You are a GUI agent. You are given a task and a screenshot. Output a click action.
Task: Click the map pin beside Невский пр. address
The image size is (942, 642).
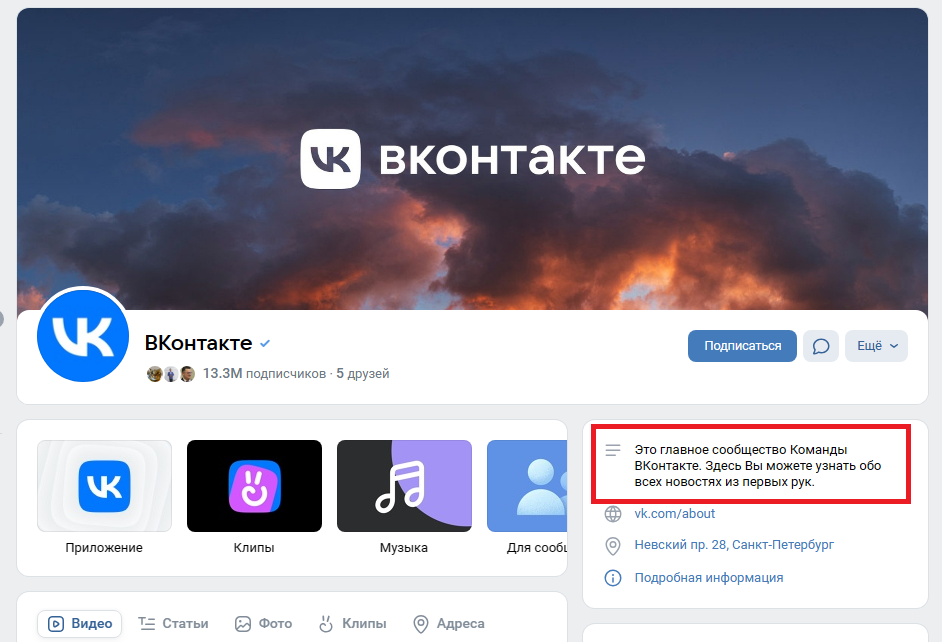tap(613, 546)
